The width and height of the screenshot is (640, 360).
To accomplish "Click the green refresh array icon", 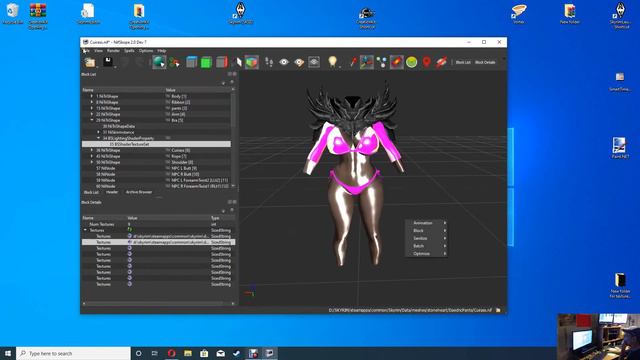I will click(130, 230).
